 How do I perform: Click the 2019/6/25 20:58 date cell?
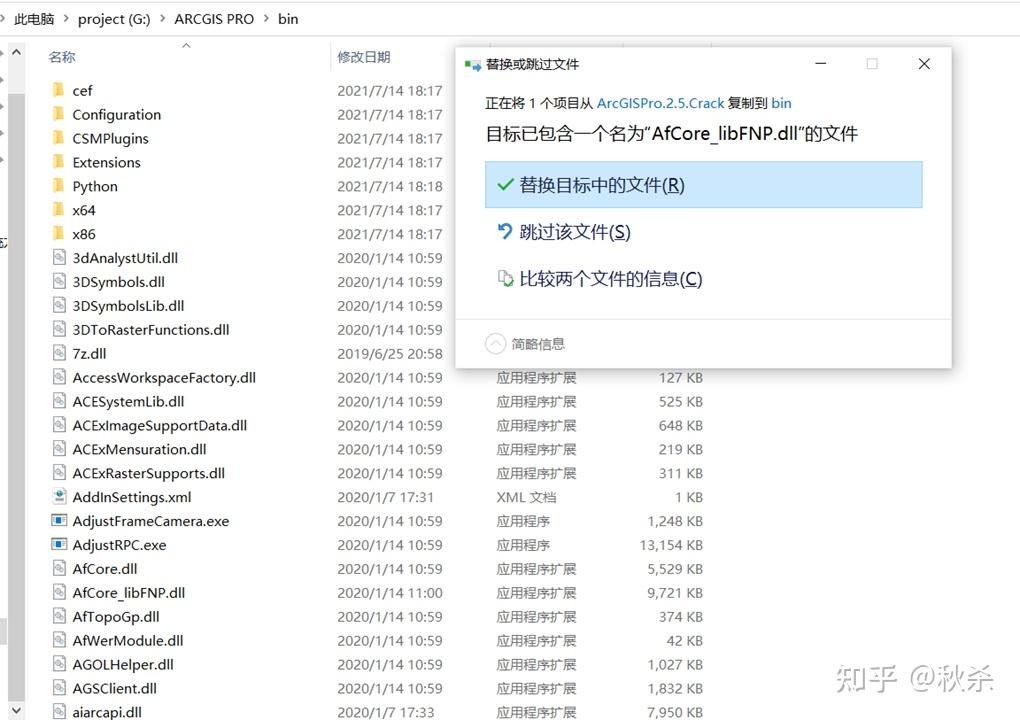pos(390,354)
